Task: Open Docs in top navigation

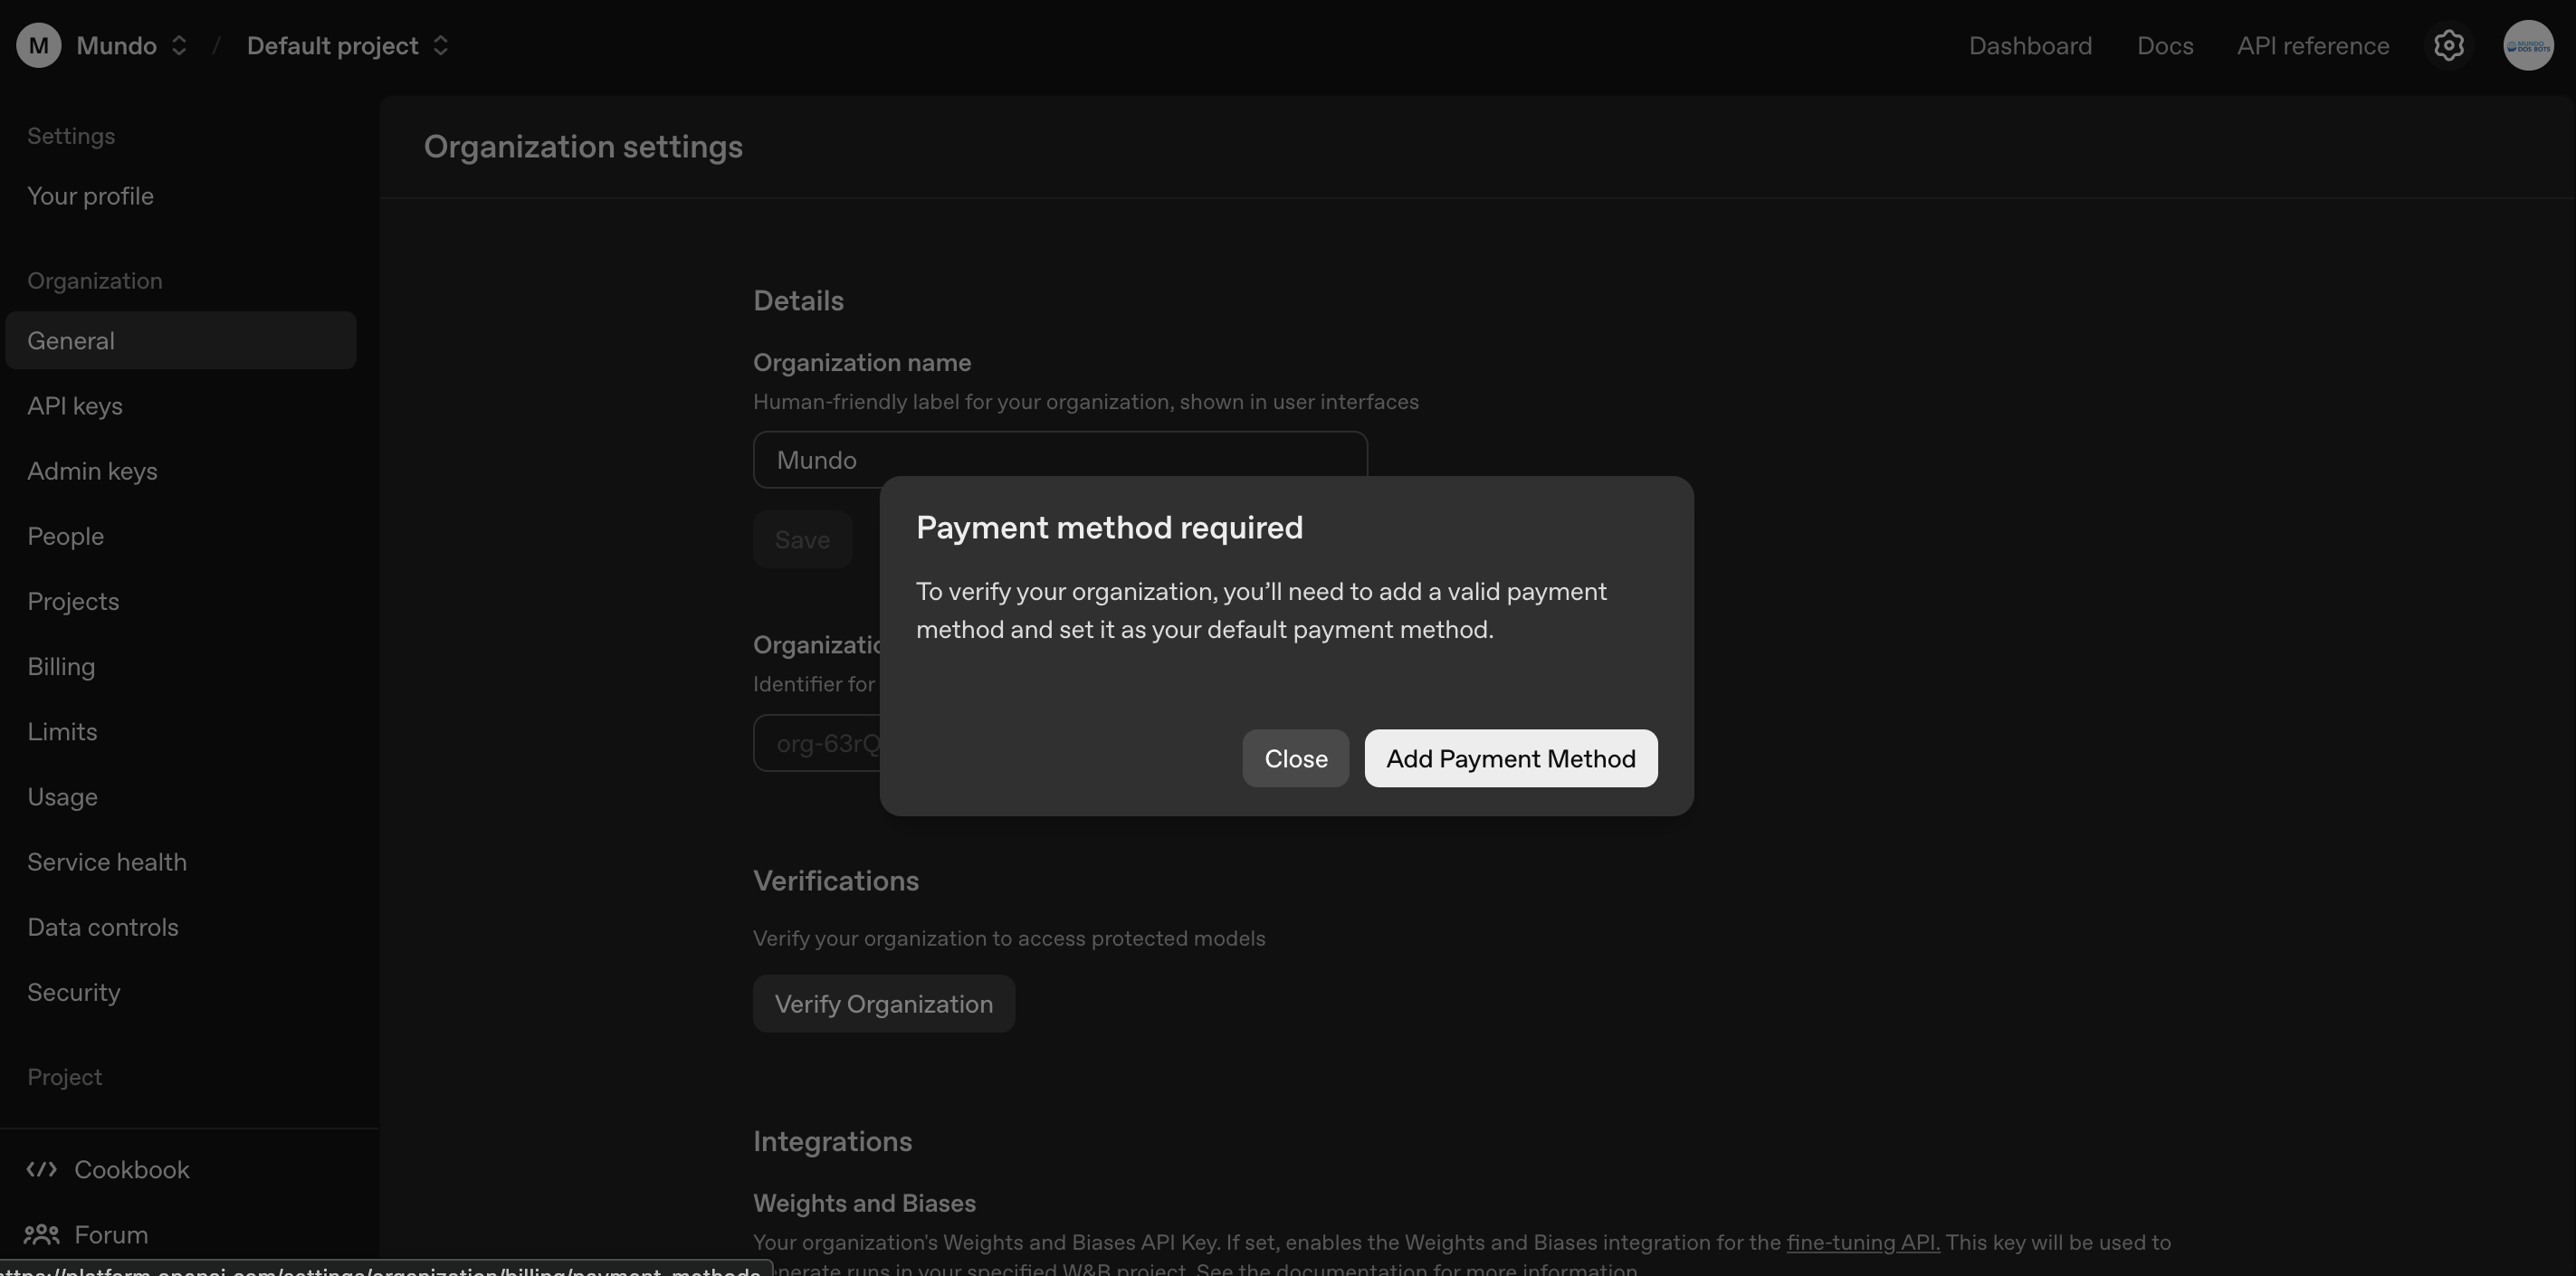Action: (2164, 46)
